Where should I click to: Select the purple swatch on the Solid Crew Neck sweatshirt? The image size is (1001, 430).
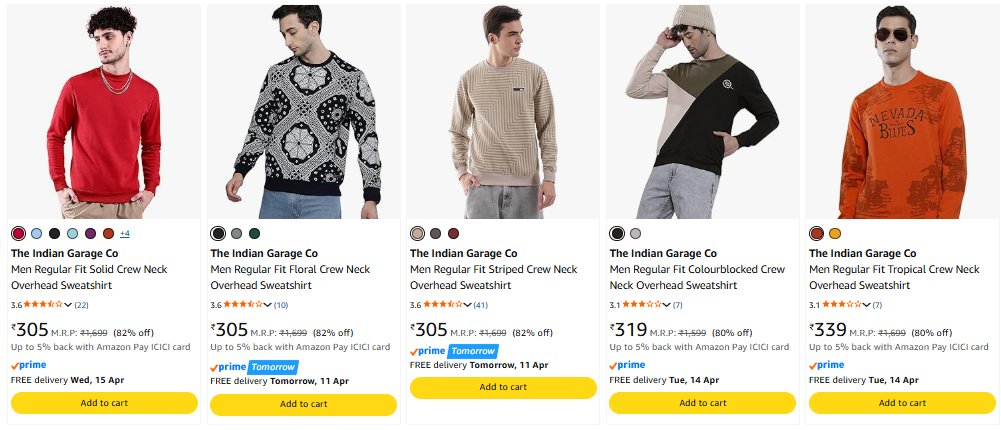coord(90,233)
